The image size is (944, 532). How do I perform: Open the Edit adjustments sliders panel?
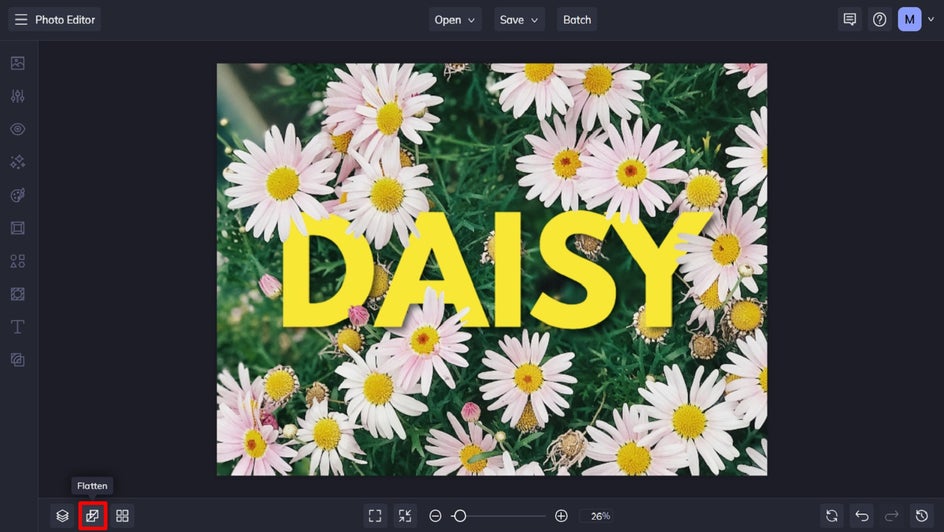17,96
